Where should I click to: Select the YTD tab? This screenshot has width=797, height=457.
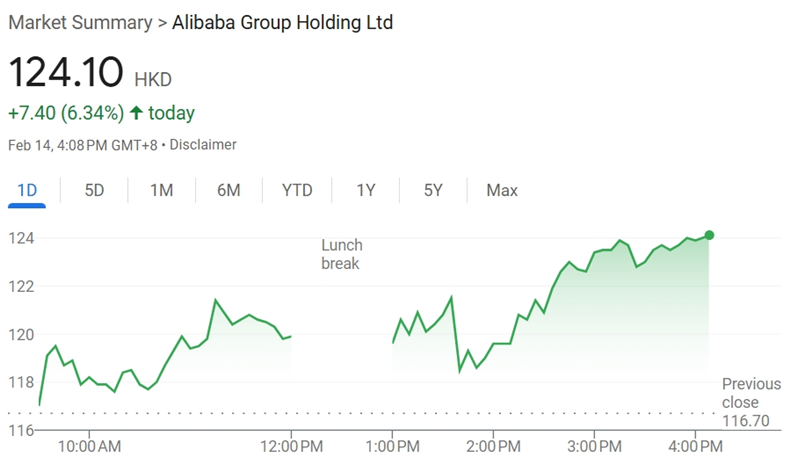coord(297,191)
